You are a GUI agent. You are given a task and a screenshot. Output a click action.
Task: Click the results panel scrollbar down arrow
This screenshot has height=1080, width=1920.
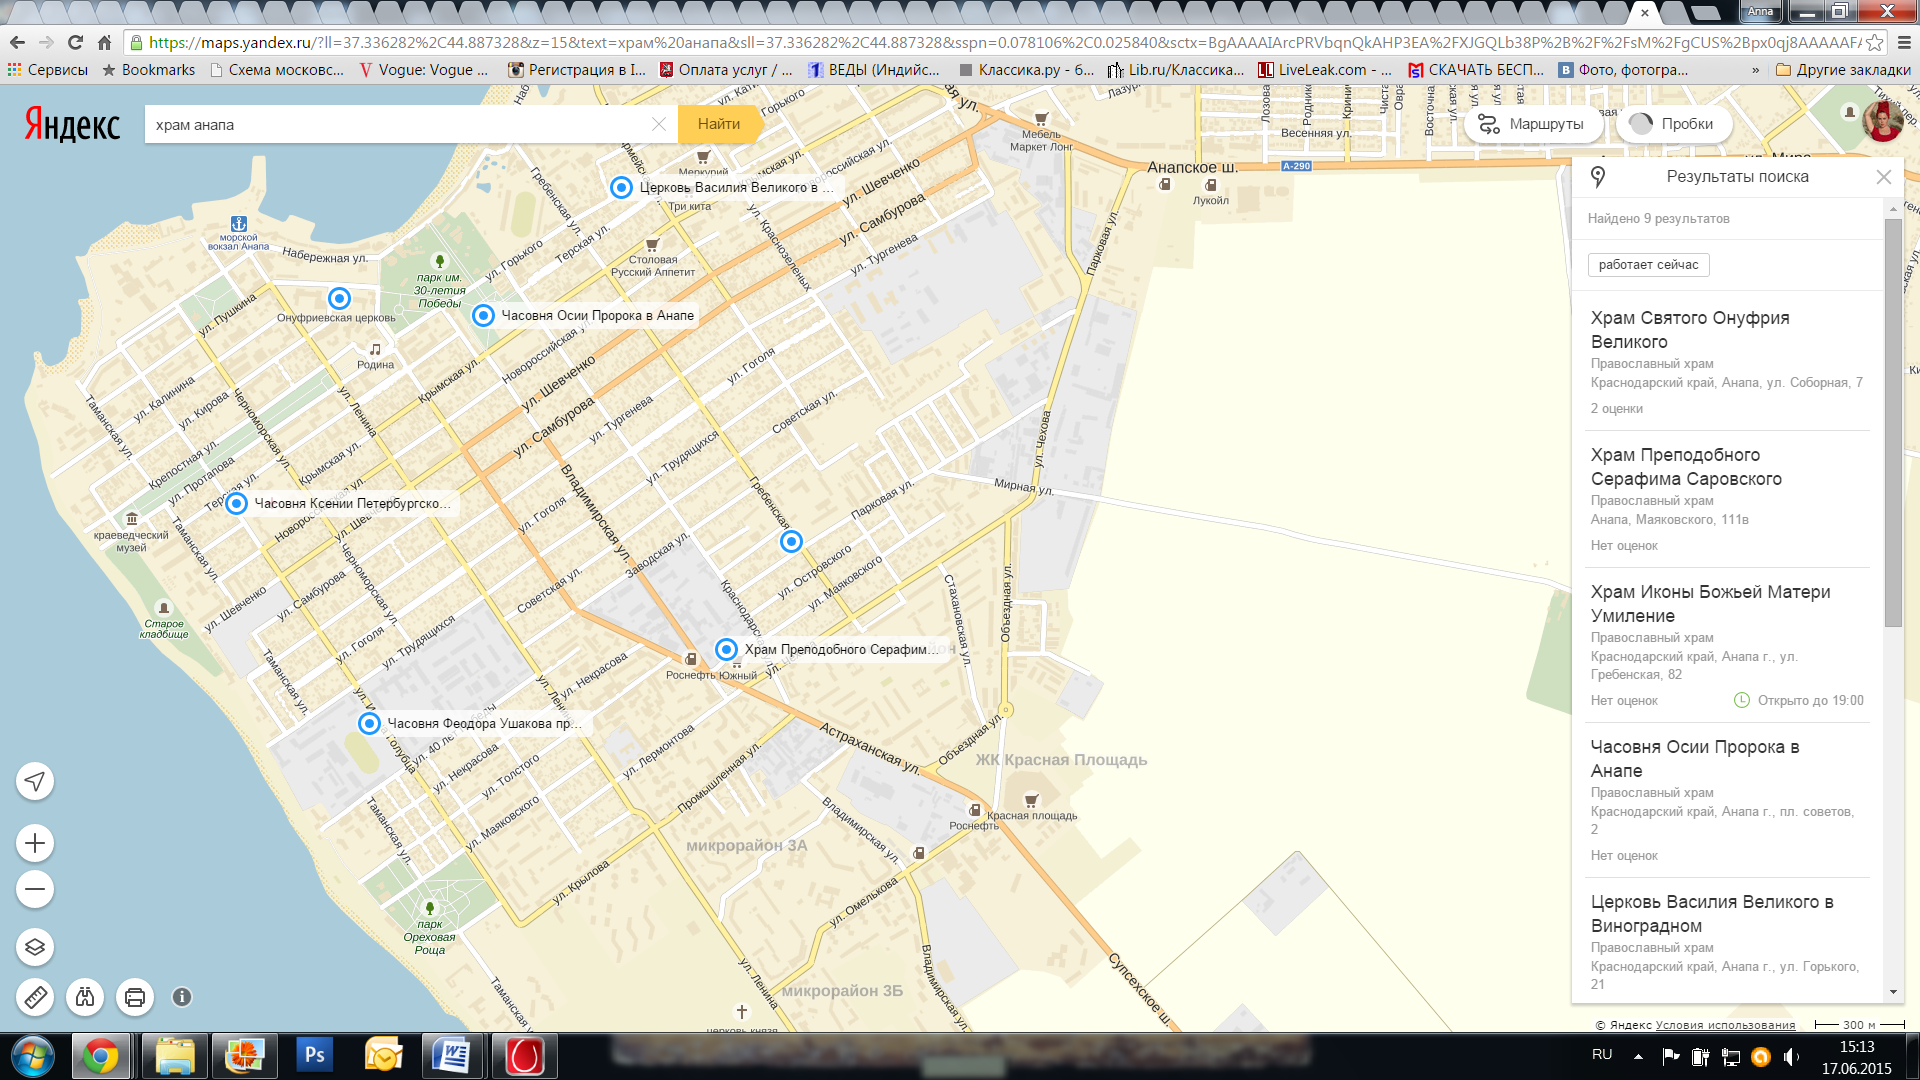coord(1893,992)
